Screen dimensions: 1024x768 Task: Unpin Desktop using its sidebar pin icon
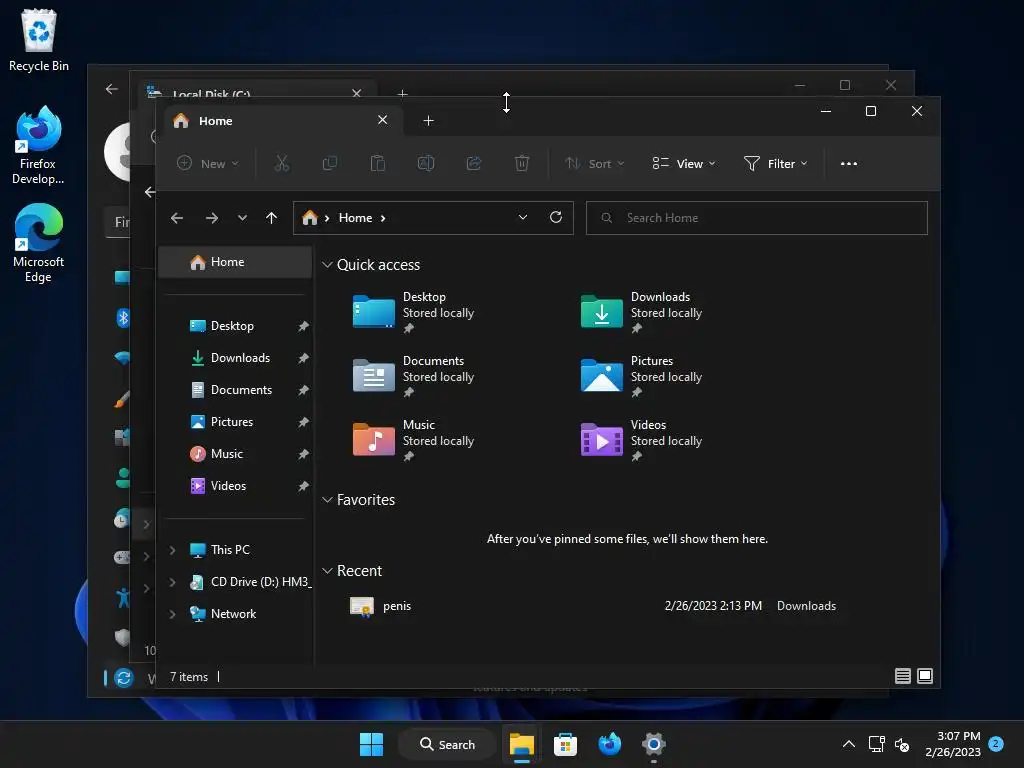[x=303, y=326]
